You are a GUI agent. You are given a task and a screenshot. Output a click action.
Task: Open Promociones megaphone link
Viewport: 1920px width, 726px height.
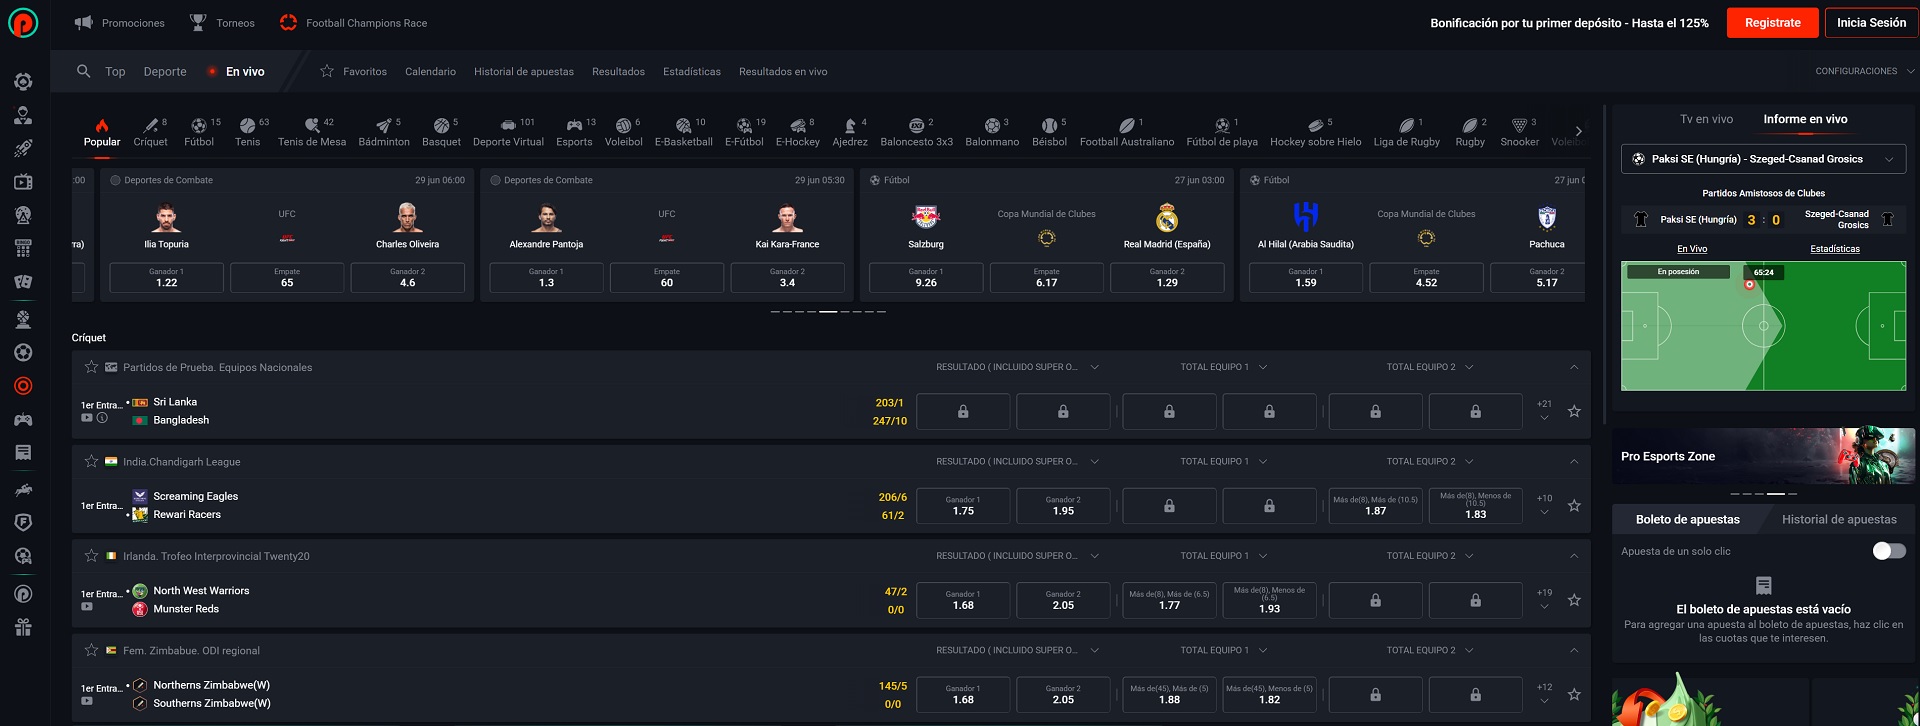click(119, 23)
